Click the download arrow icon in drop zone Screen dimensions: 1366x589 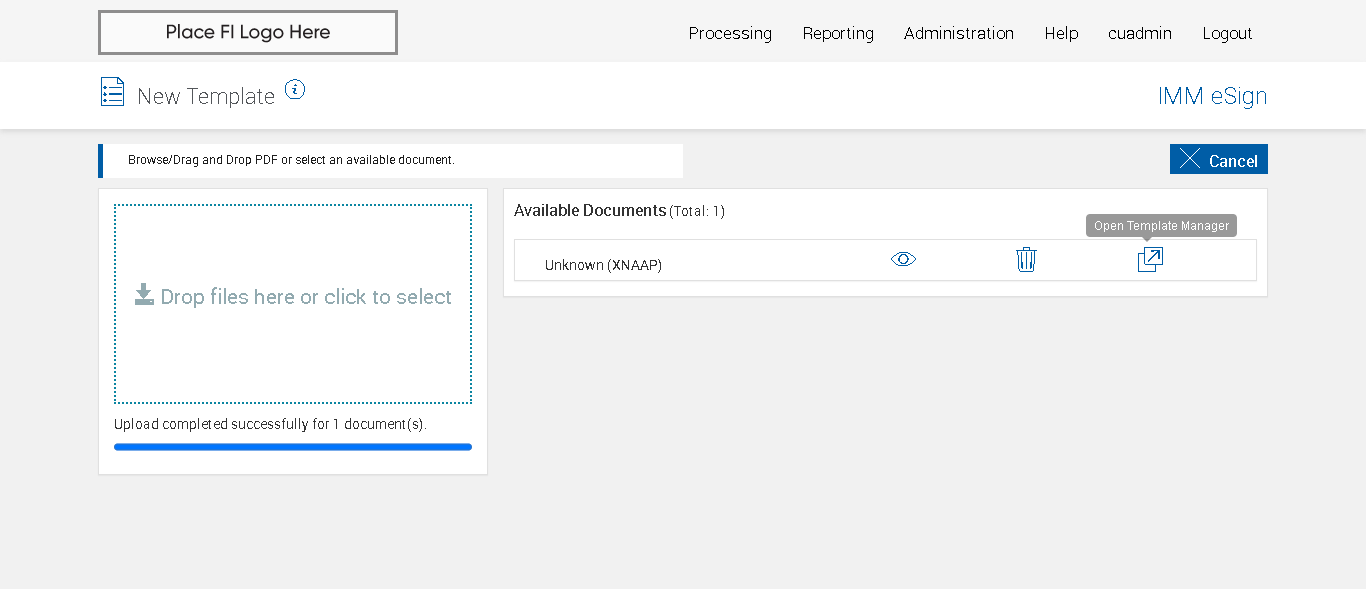pos(144,295)
